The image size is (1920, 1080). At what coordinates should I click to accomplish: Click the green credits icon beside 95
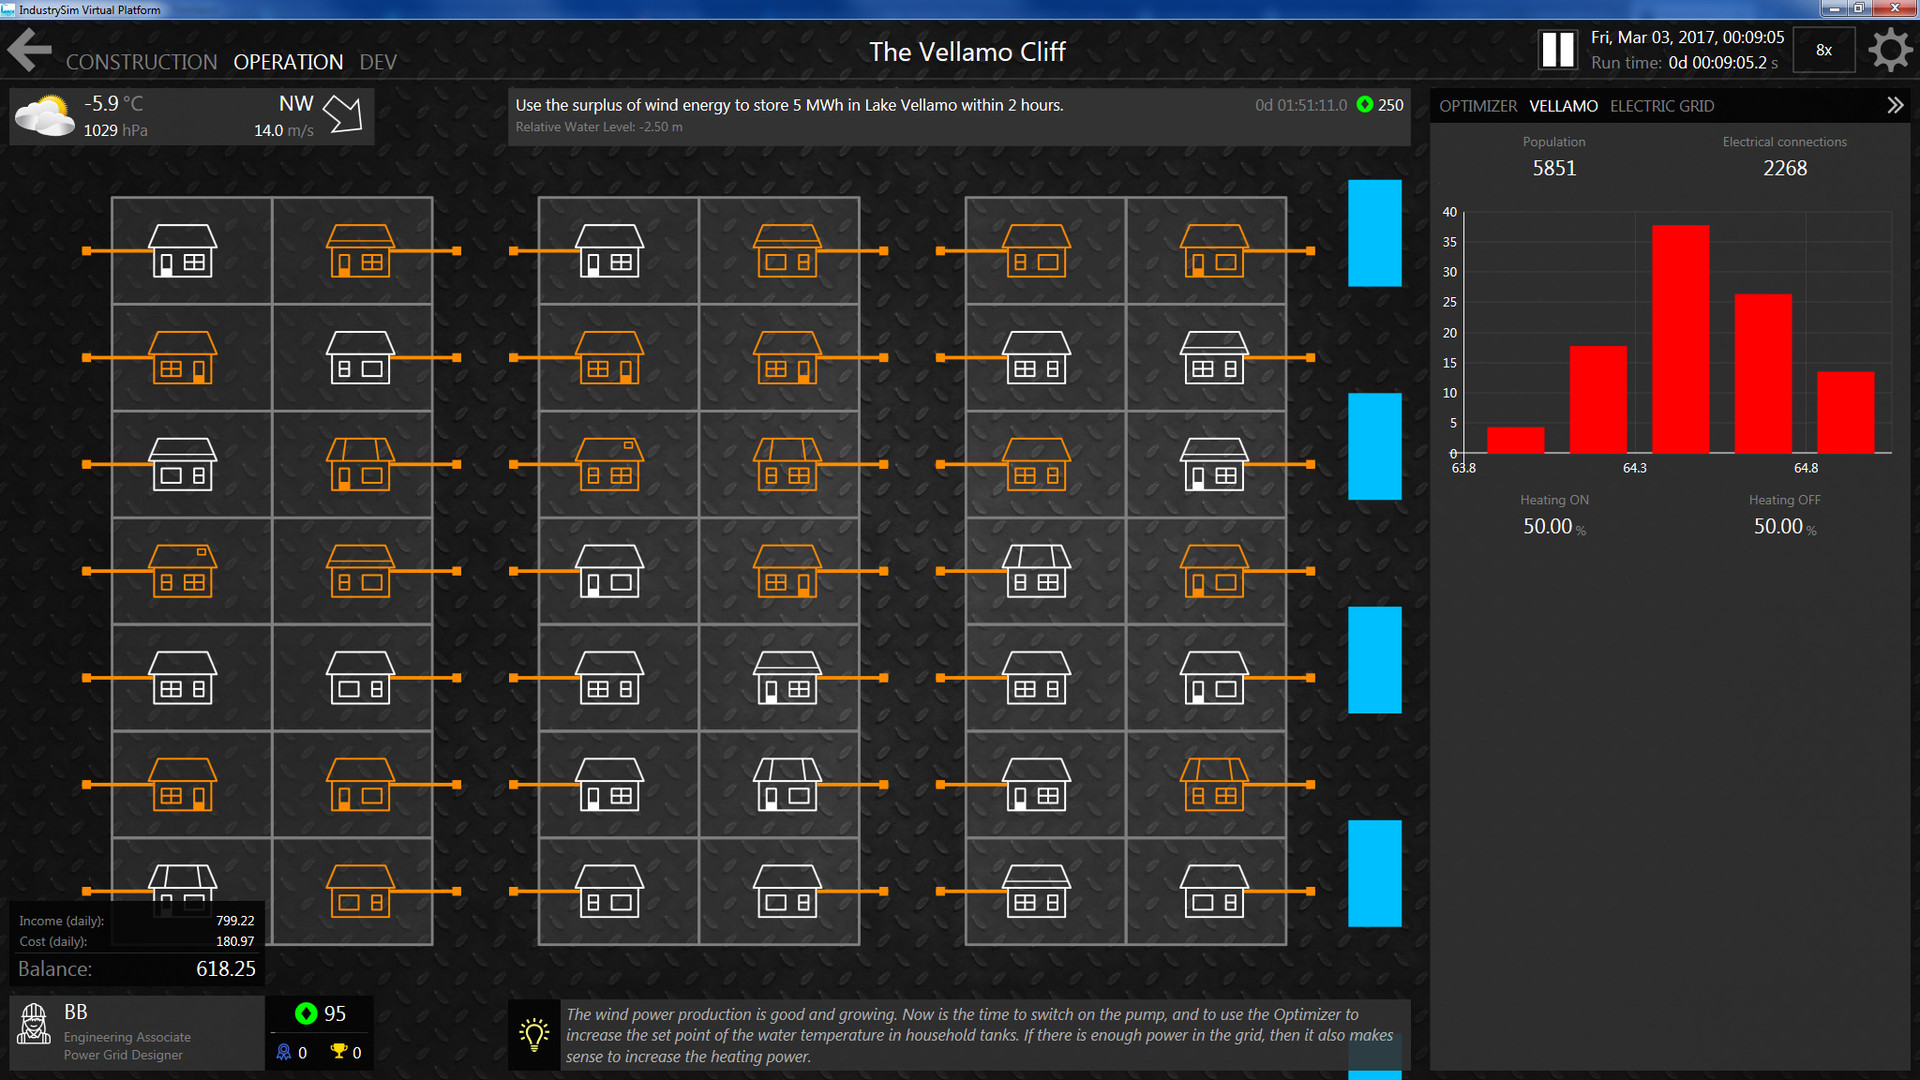[306, 1014]
